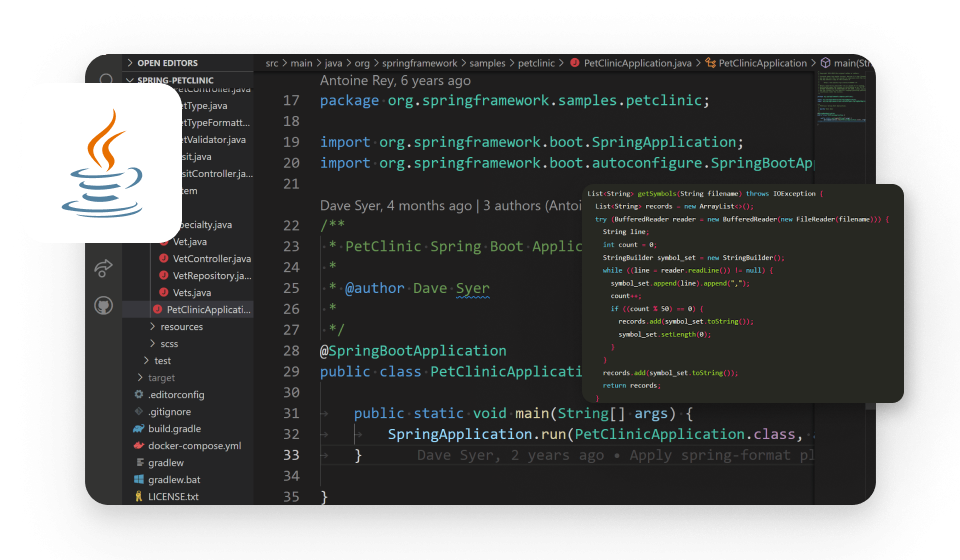
Task: Open the Live Share icon in activity bar
Action: coord(104,268)
